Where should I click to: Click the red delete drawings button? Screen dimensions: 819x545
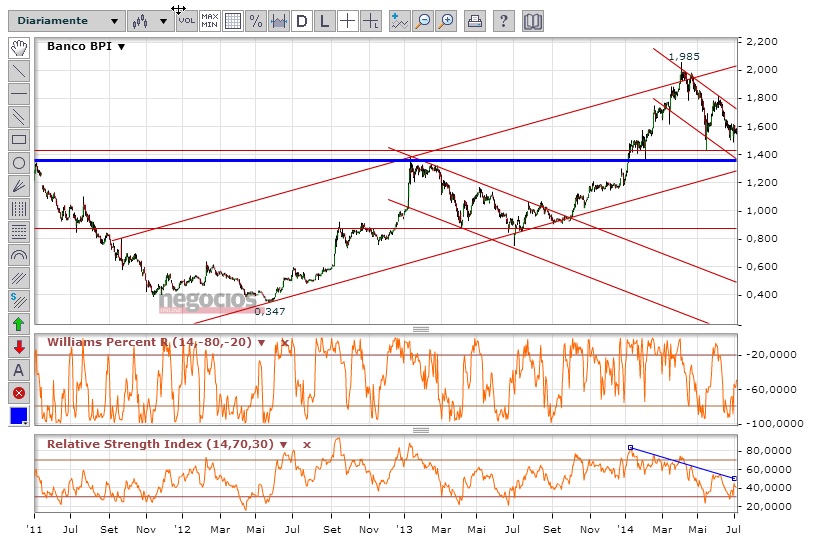(19, 393)
